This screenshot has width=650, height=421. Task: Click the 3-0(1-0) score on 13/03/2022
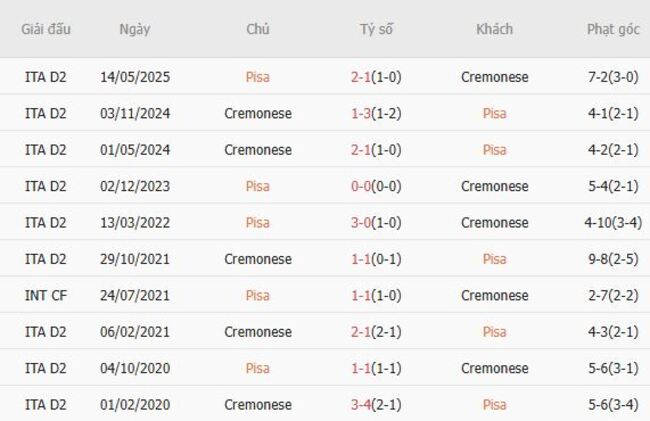tap(376, 223)
